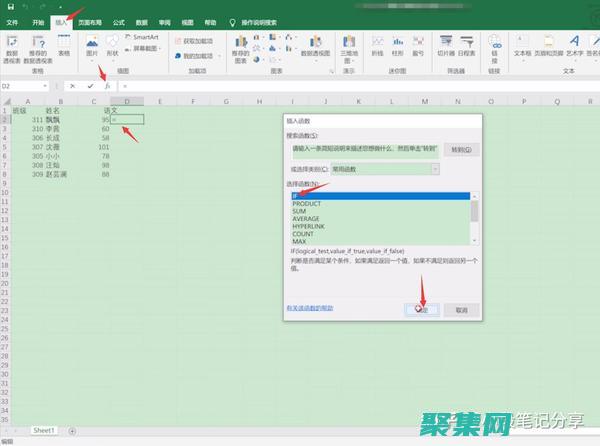Switch to the 公式 (Formulas) ribbon tab
600x446 pixels.
119,20
